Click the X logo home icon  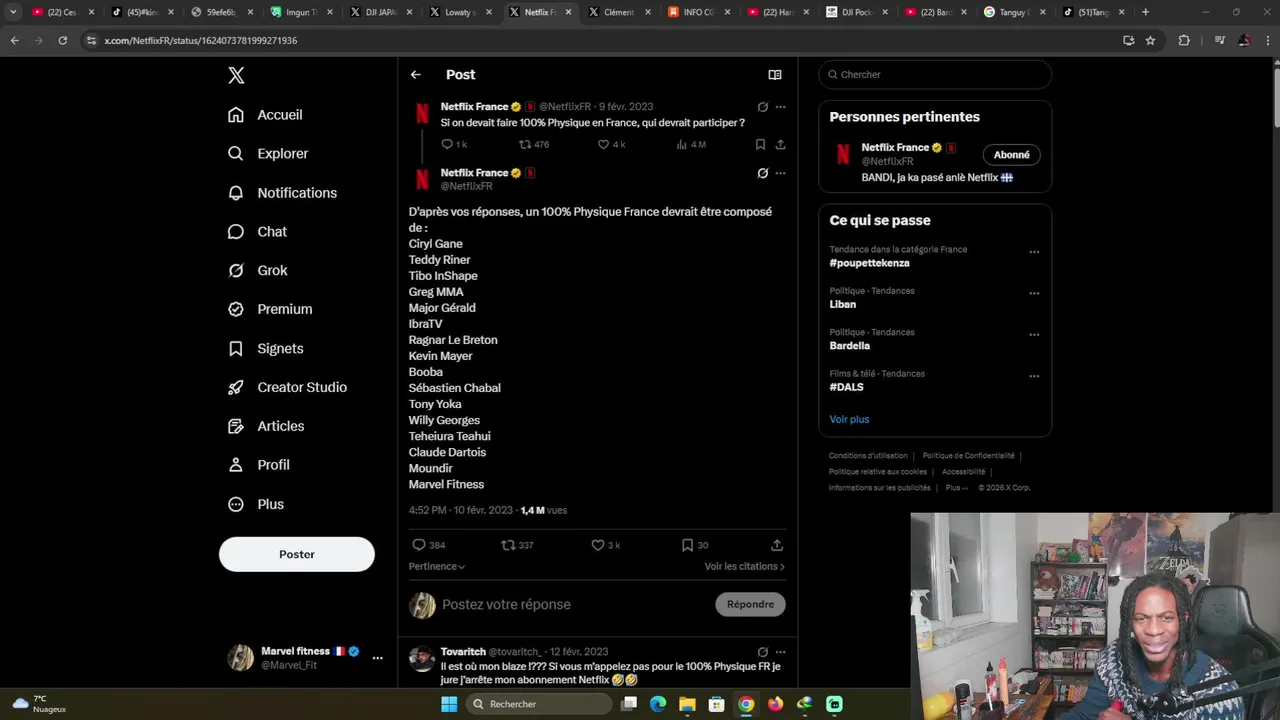[236, 75]
